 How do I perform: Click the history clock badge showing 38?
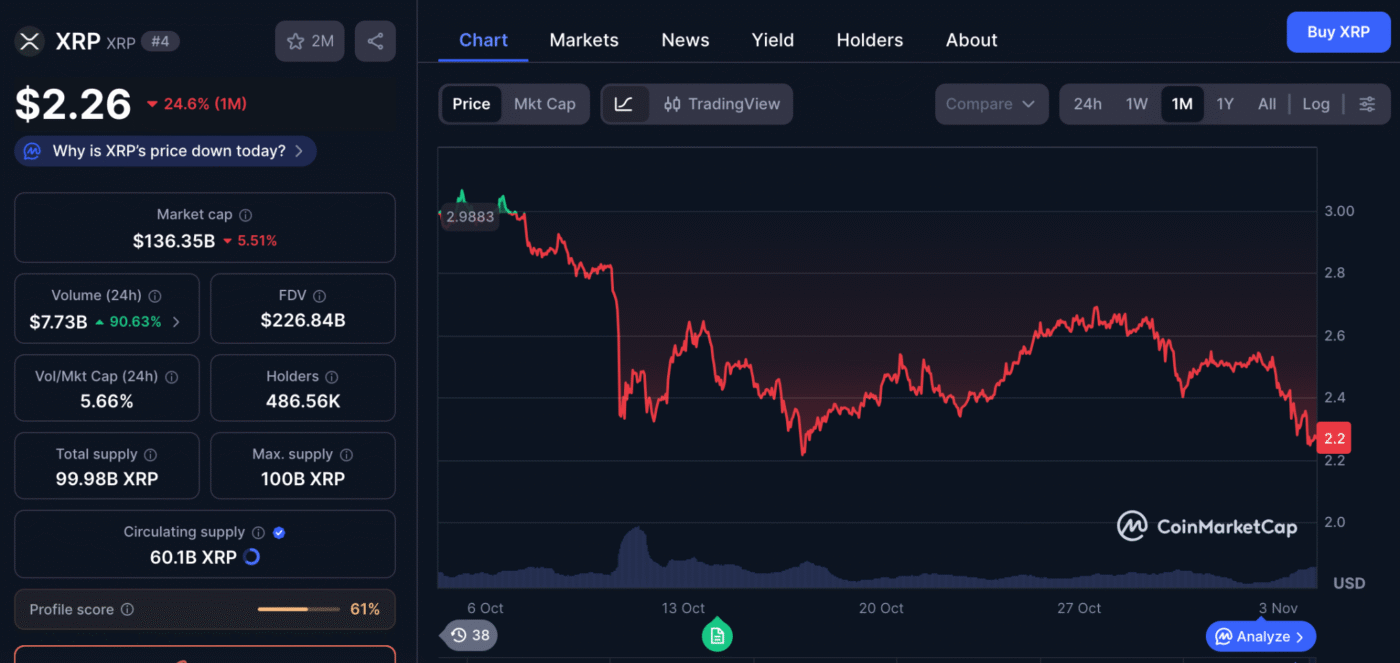470,635
